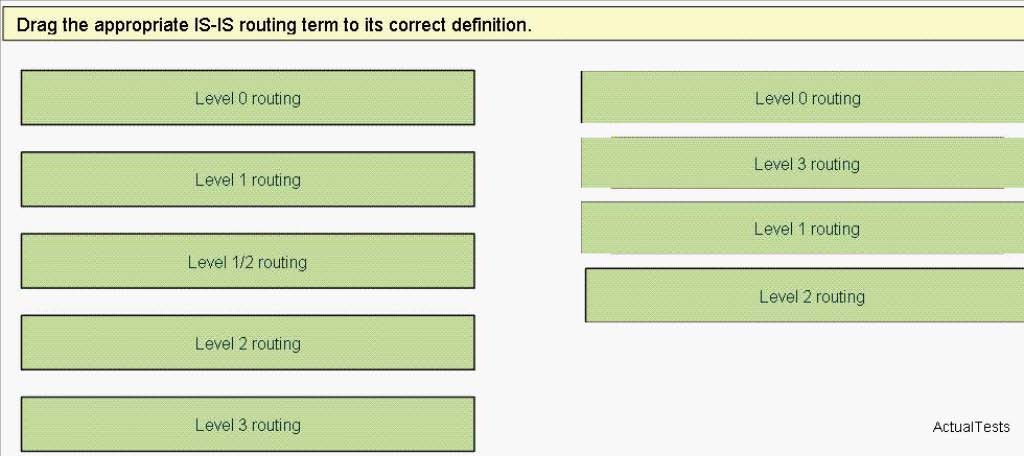
Task: Select Level 0 routing term in left column
Action: (248, 98)
